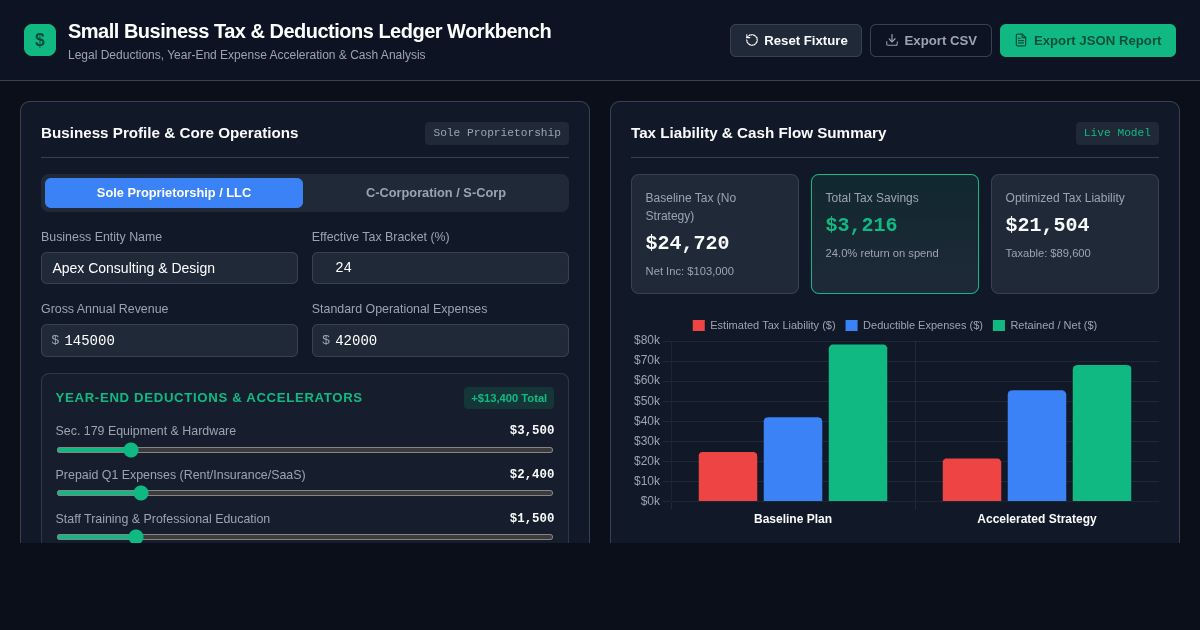Screen dimensions: 1200x630
Task: Select the Sole Proprietorship / LLC tab
Action: pyautogui.click(x=174, y=193)
